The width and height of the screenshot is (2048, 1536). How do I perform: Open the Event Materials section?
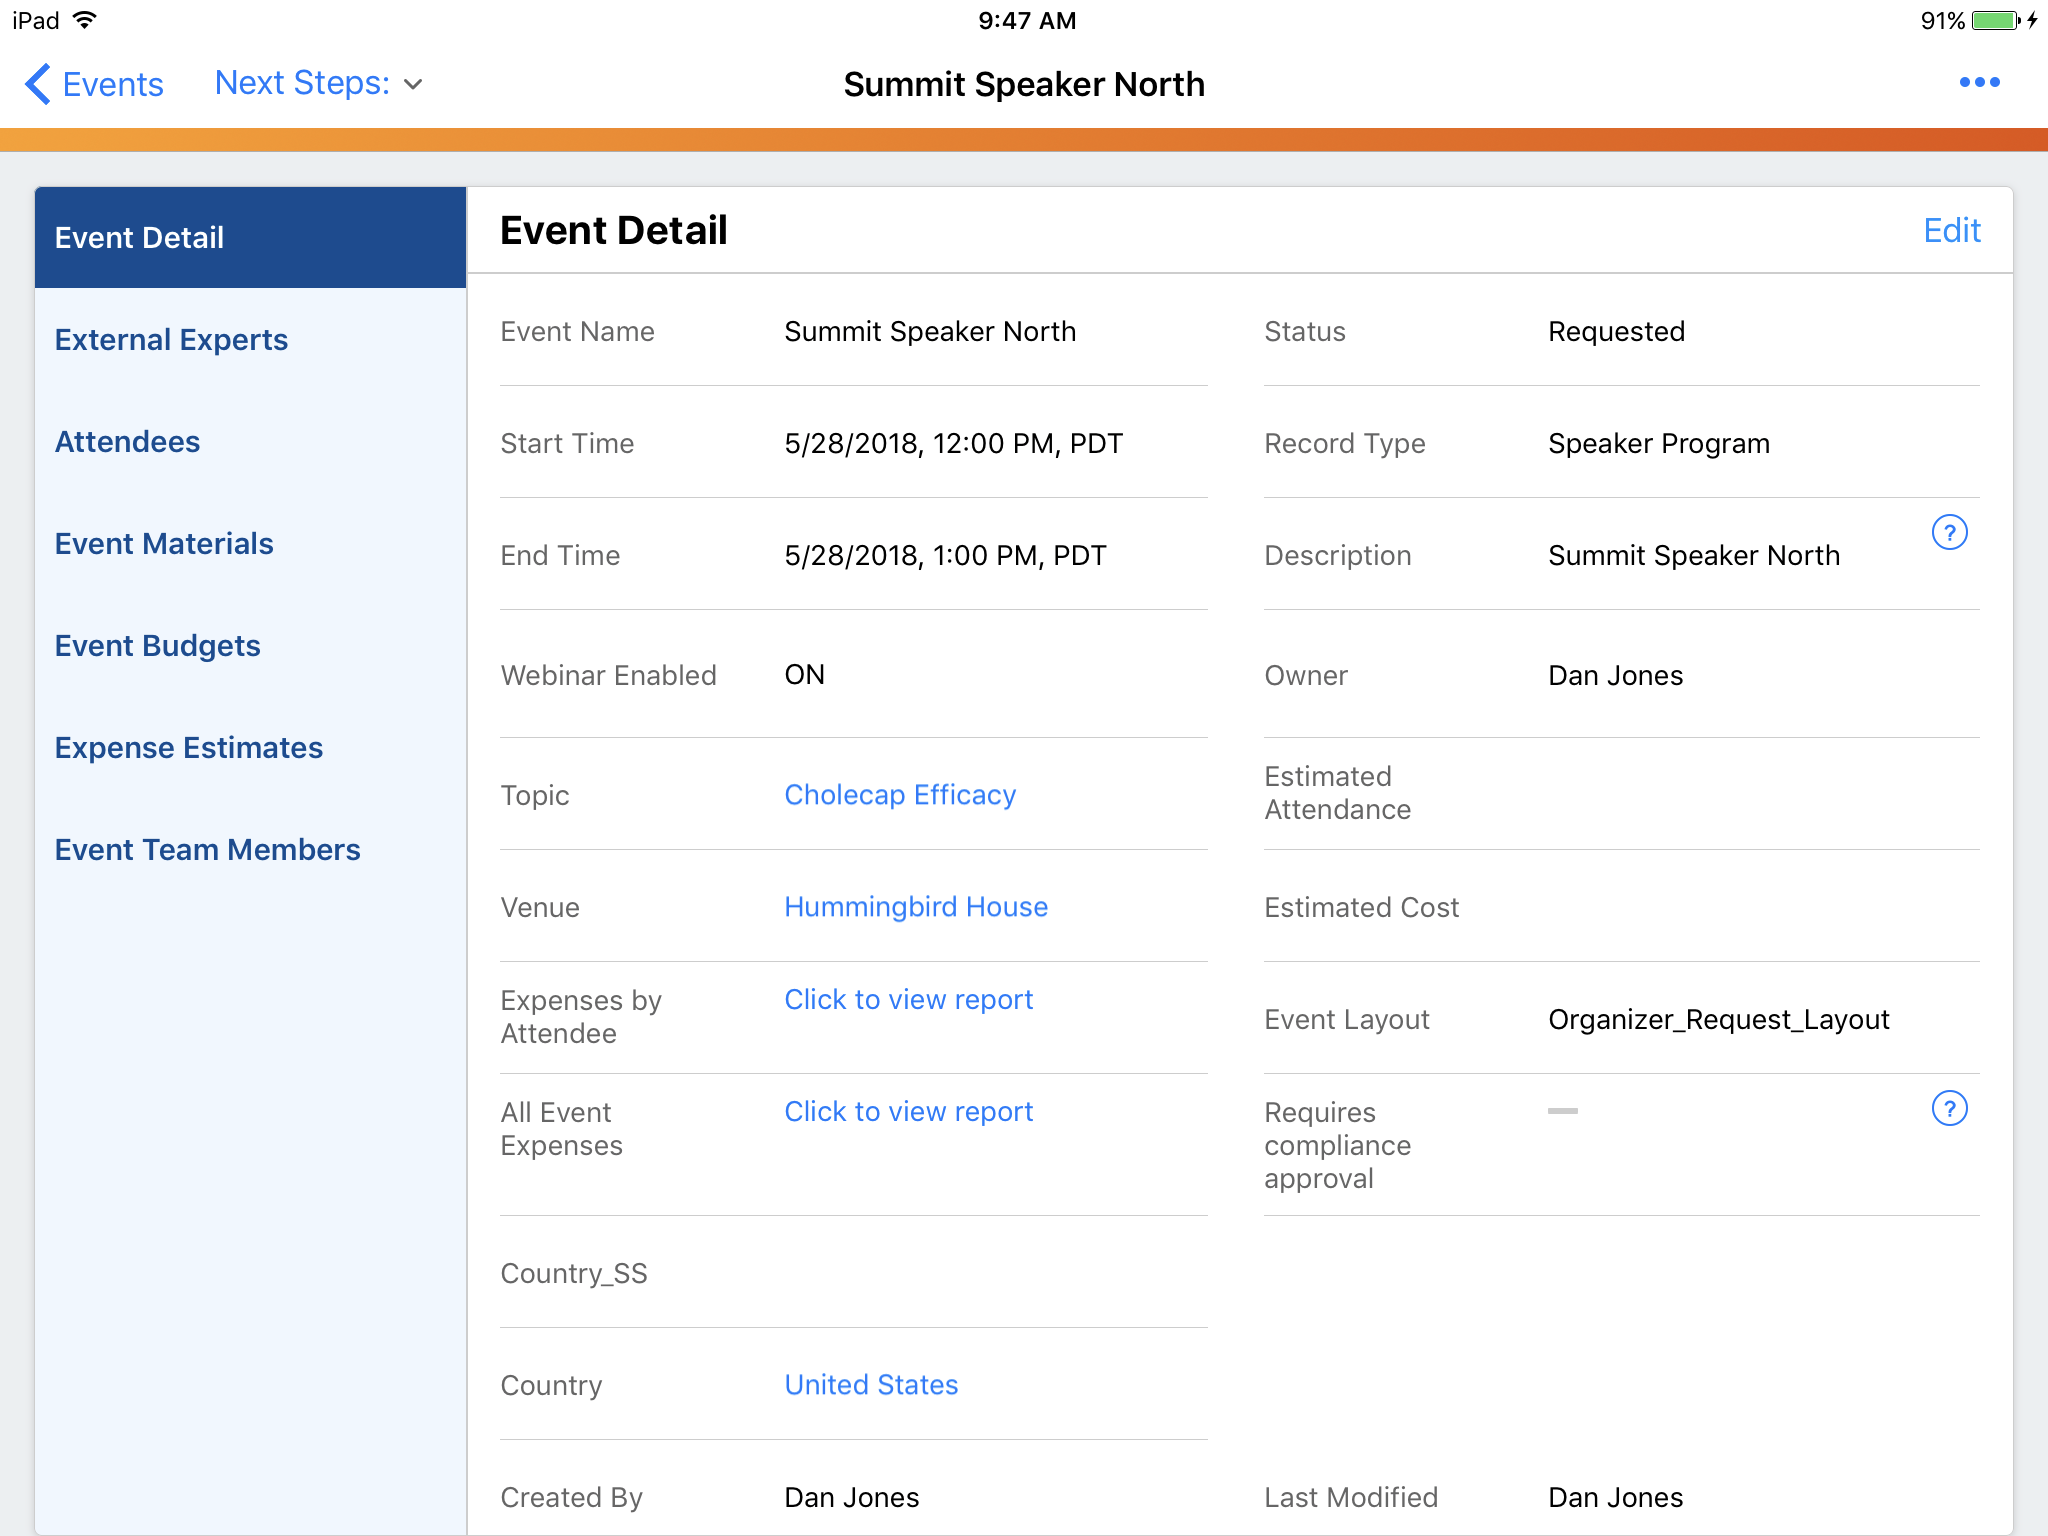coord(164,544)
